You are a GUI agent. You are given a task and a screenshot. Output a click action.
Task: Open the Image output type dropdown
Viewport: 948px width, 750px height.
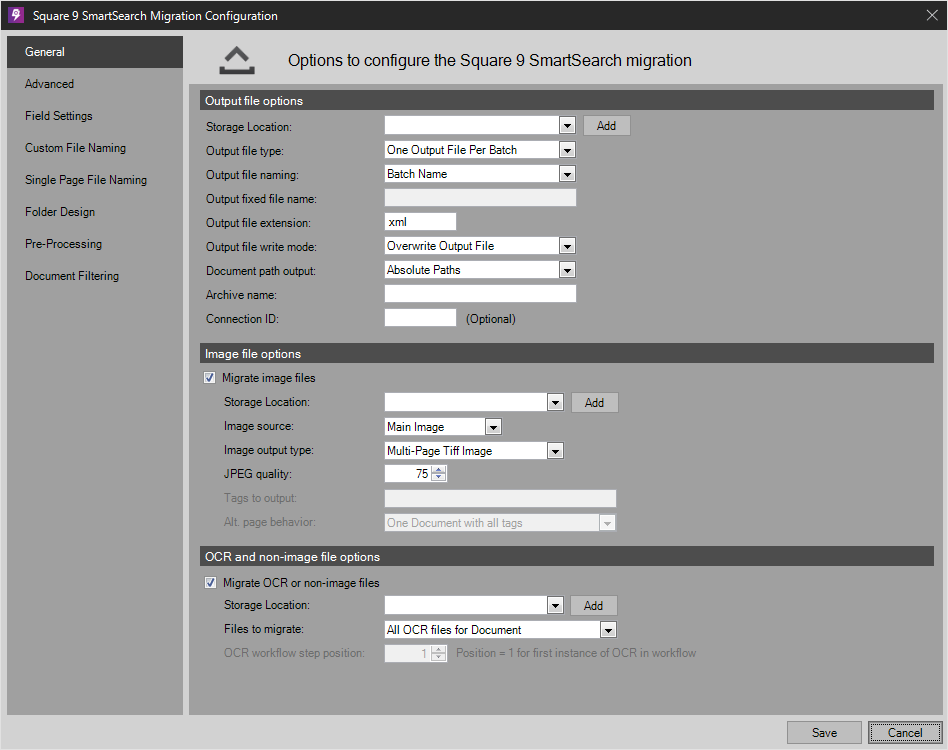coord(555,451)
